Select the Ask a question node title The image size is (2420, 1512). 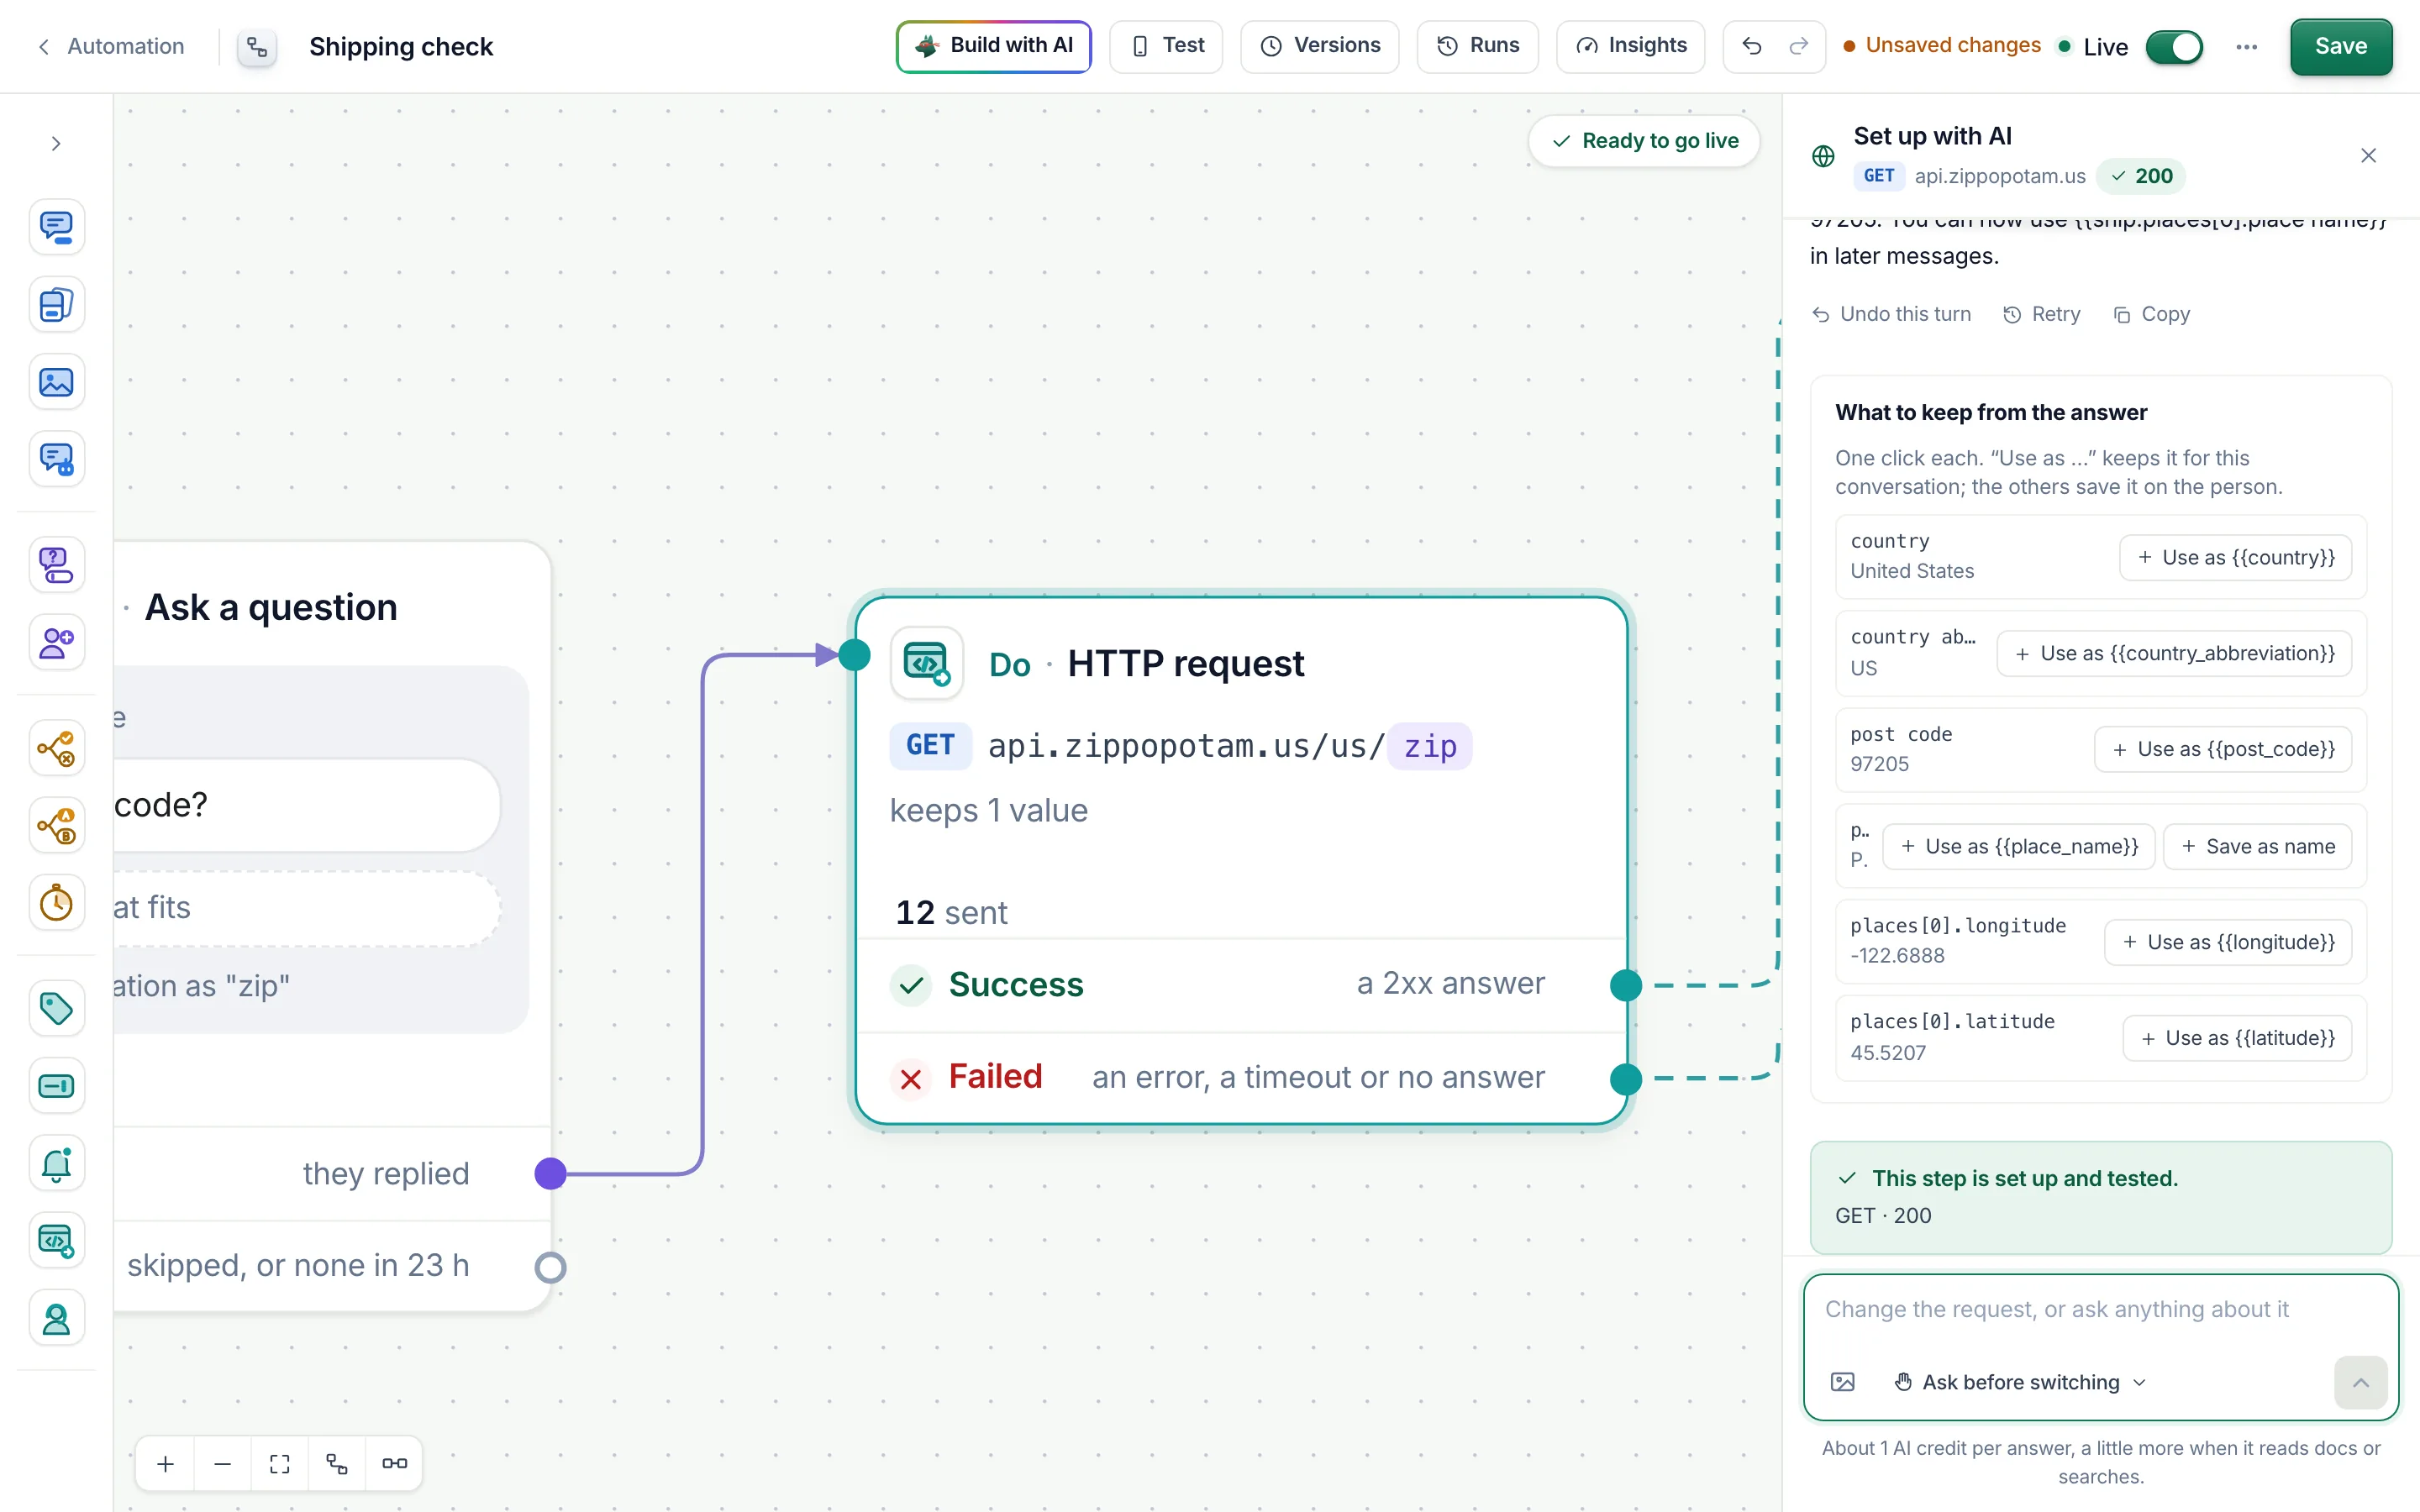click(x=271, y=607)
